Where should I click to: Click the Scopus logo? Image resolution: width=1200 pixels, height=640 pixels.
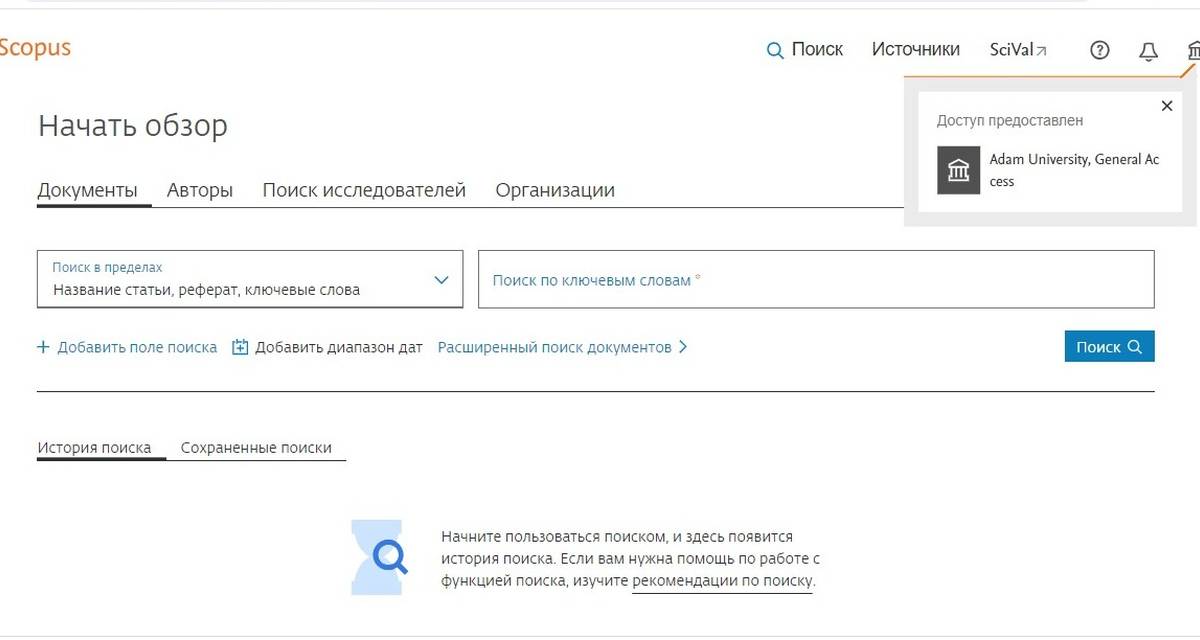click(34, 48)
